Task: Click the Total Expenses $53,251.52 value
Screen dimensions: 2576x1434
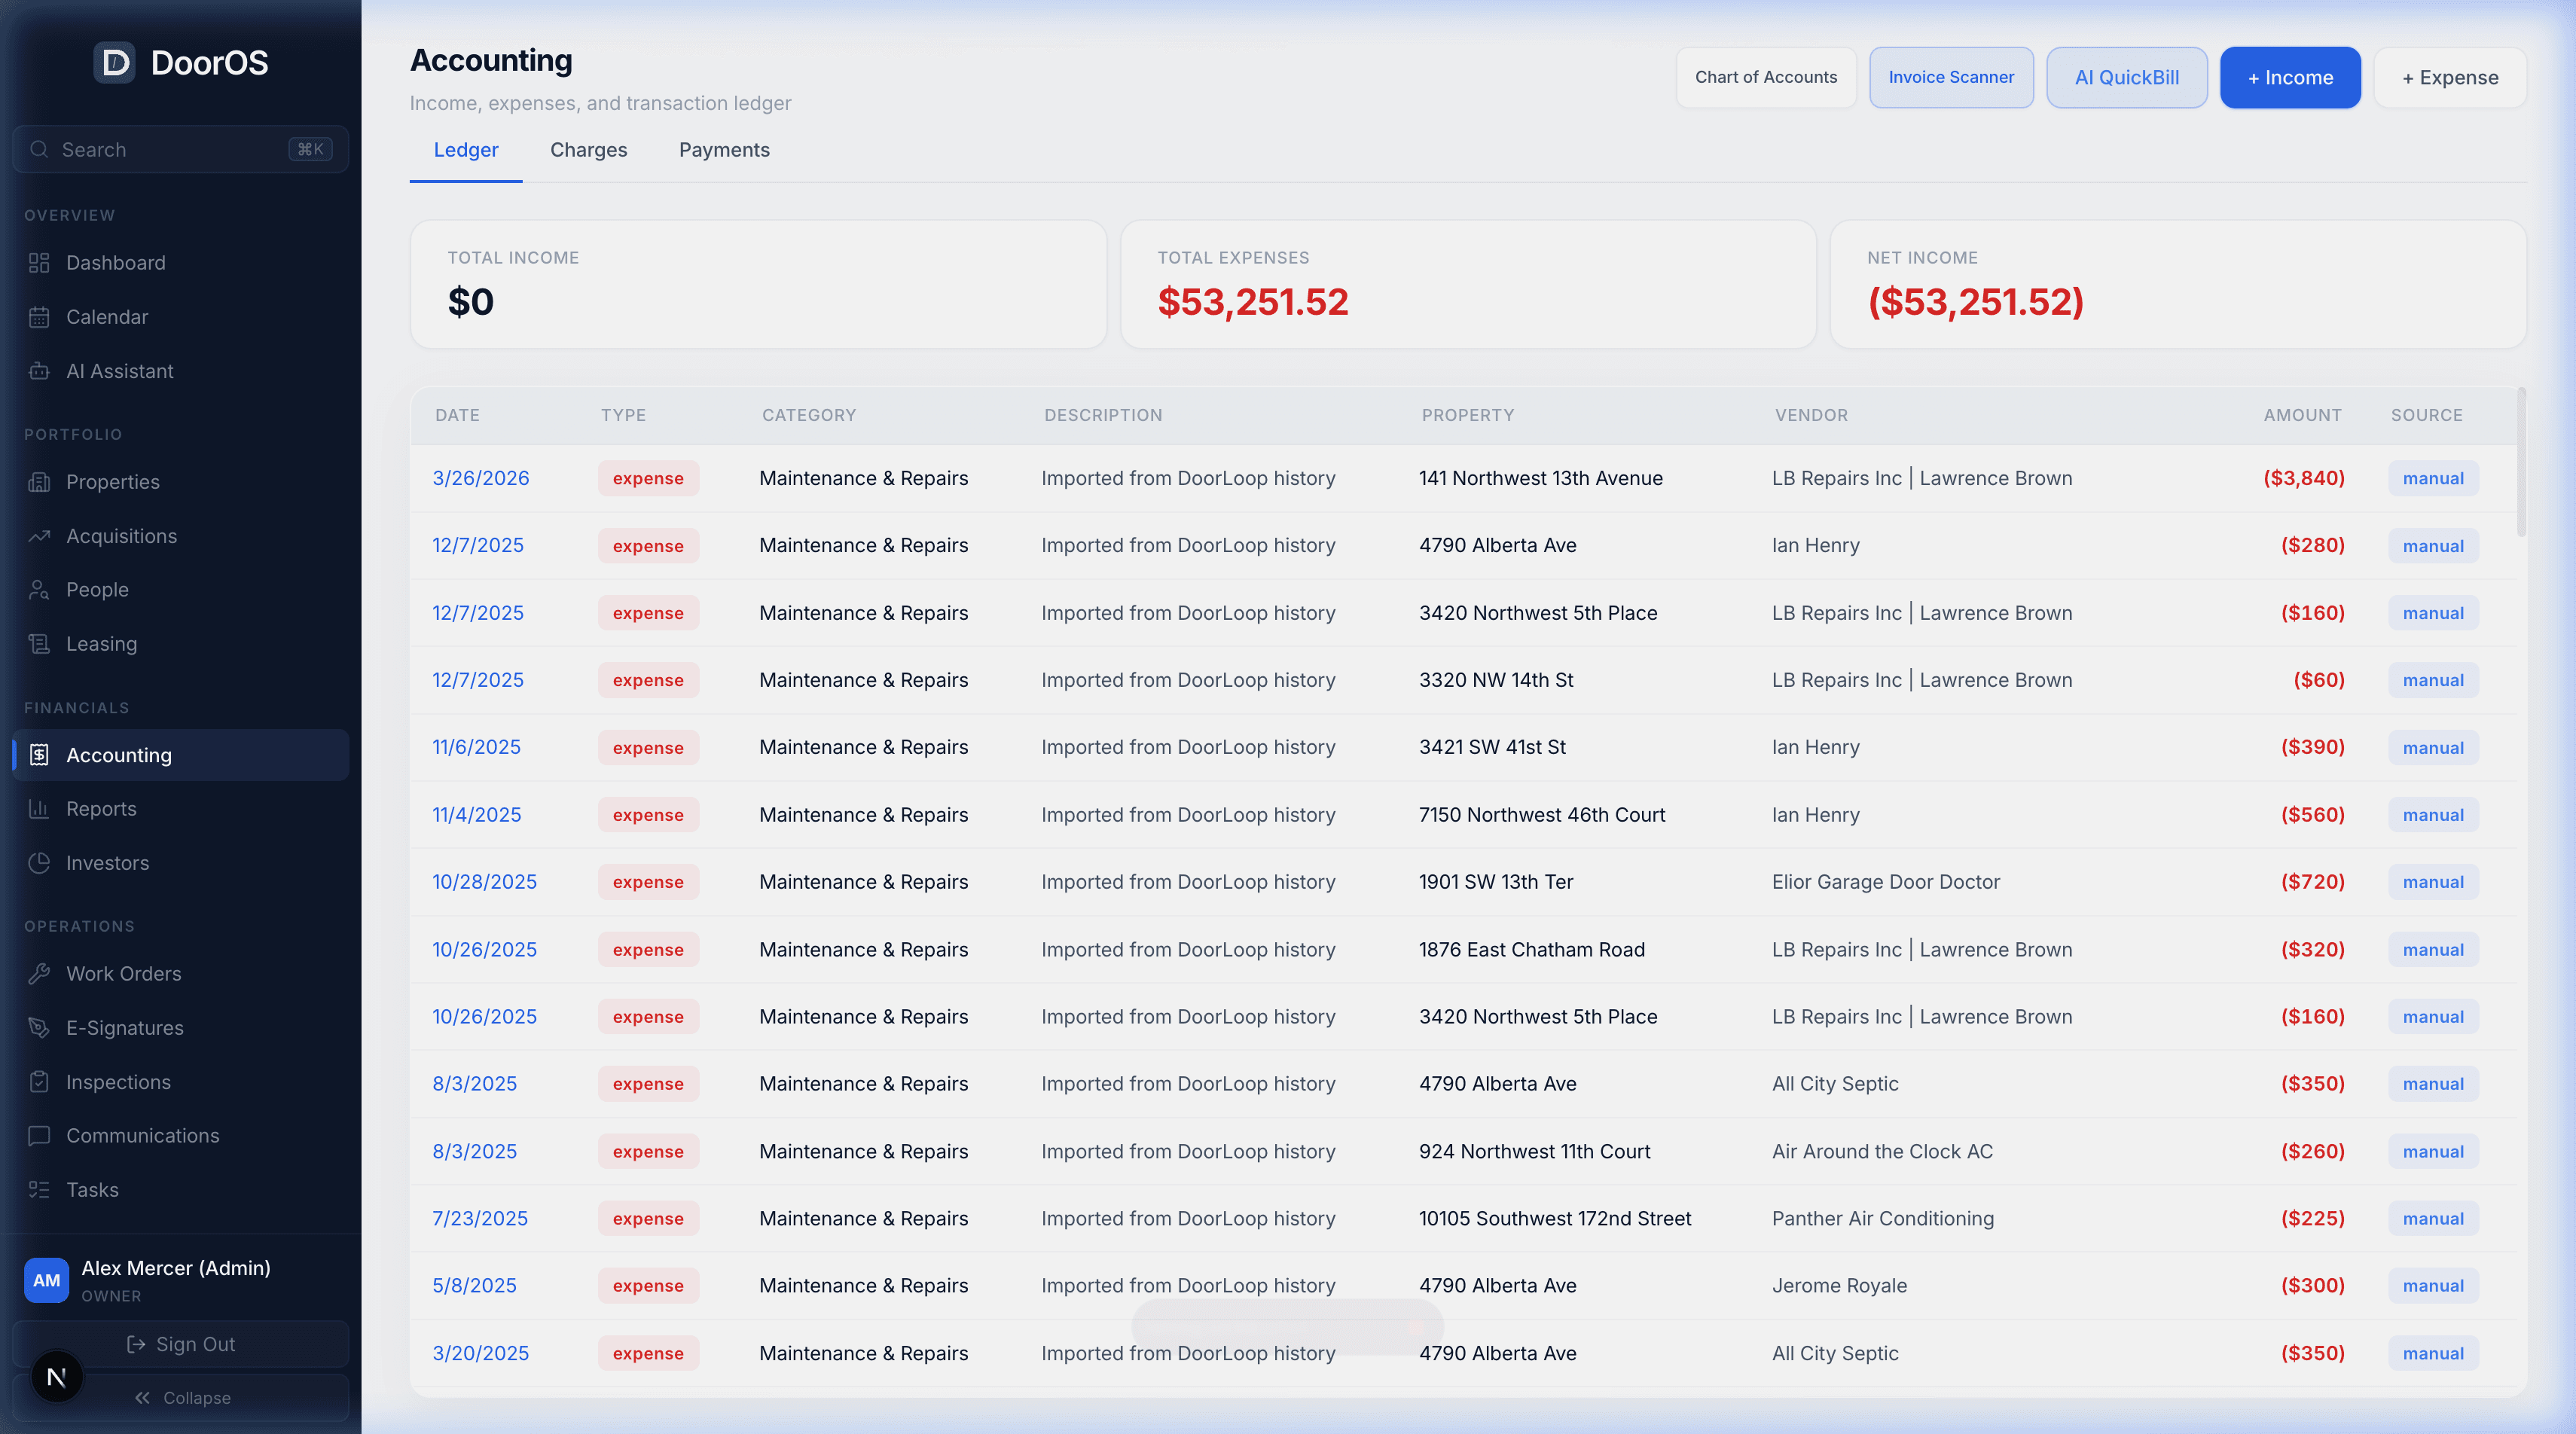Action: coord(1253,302)
